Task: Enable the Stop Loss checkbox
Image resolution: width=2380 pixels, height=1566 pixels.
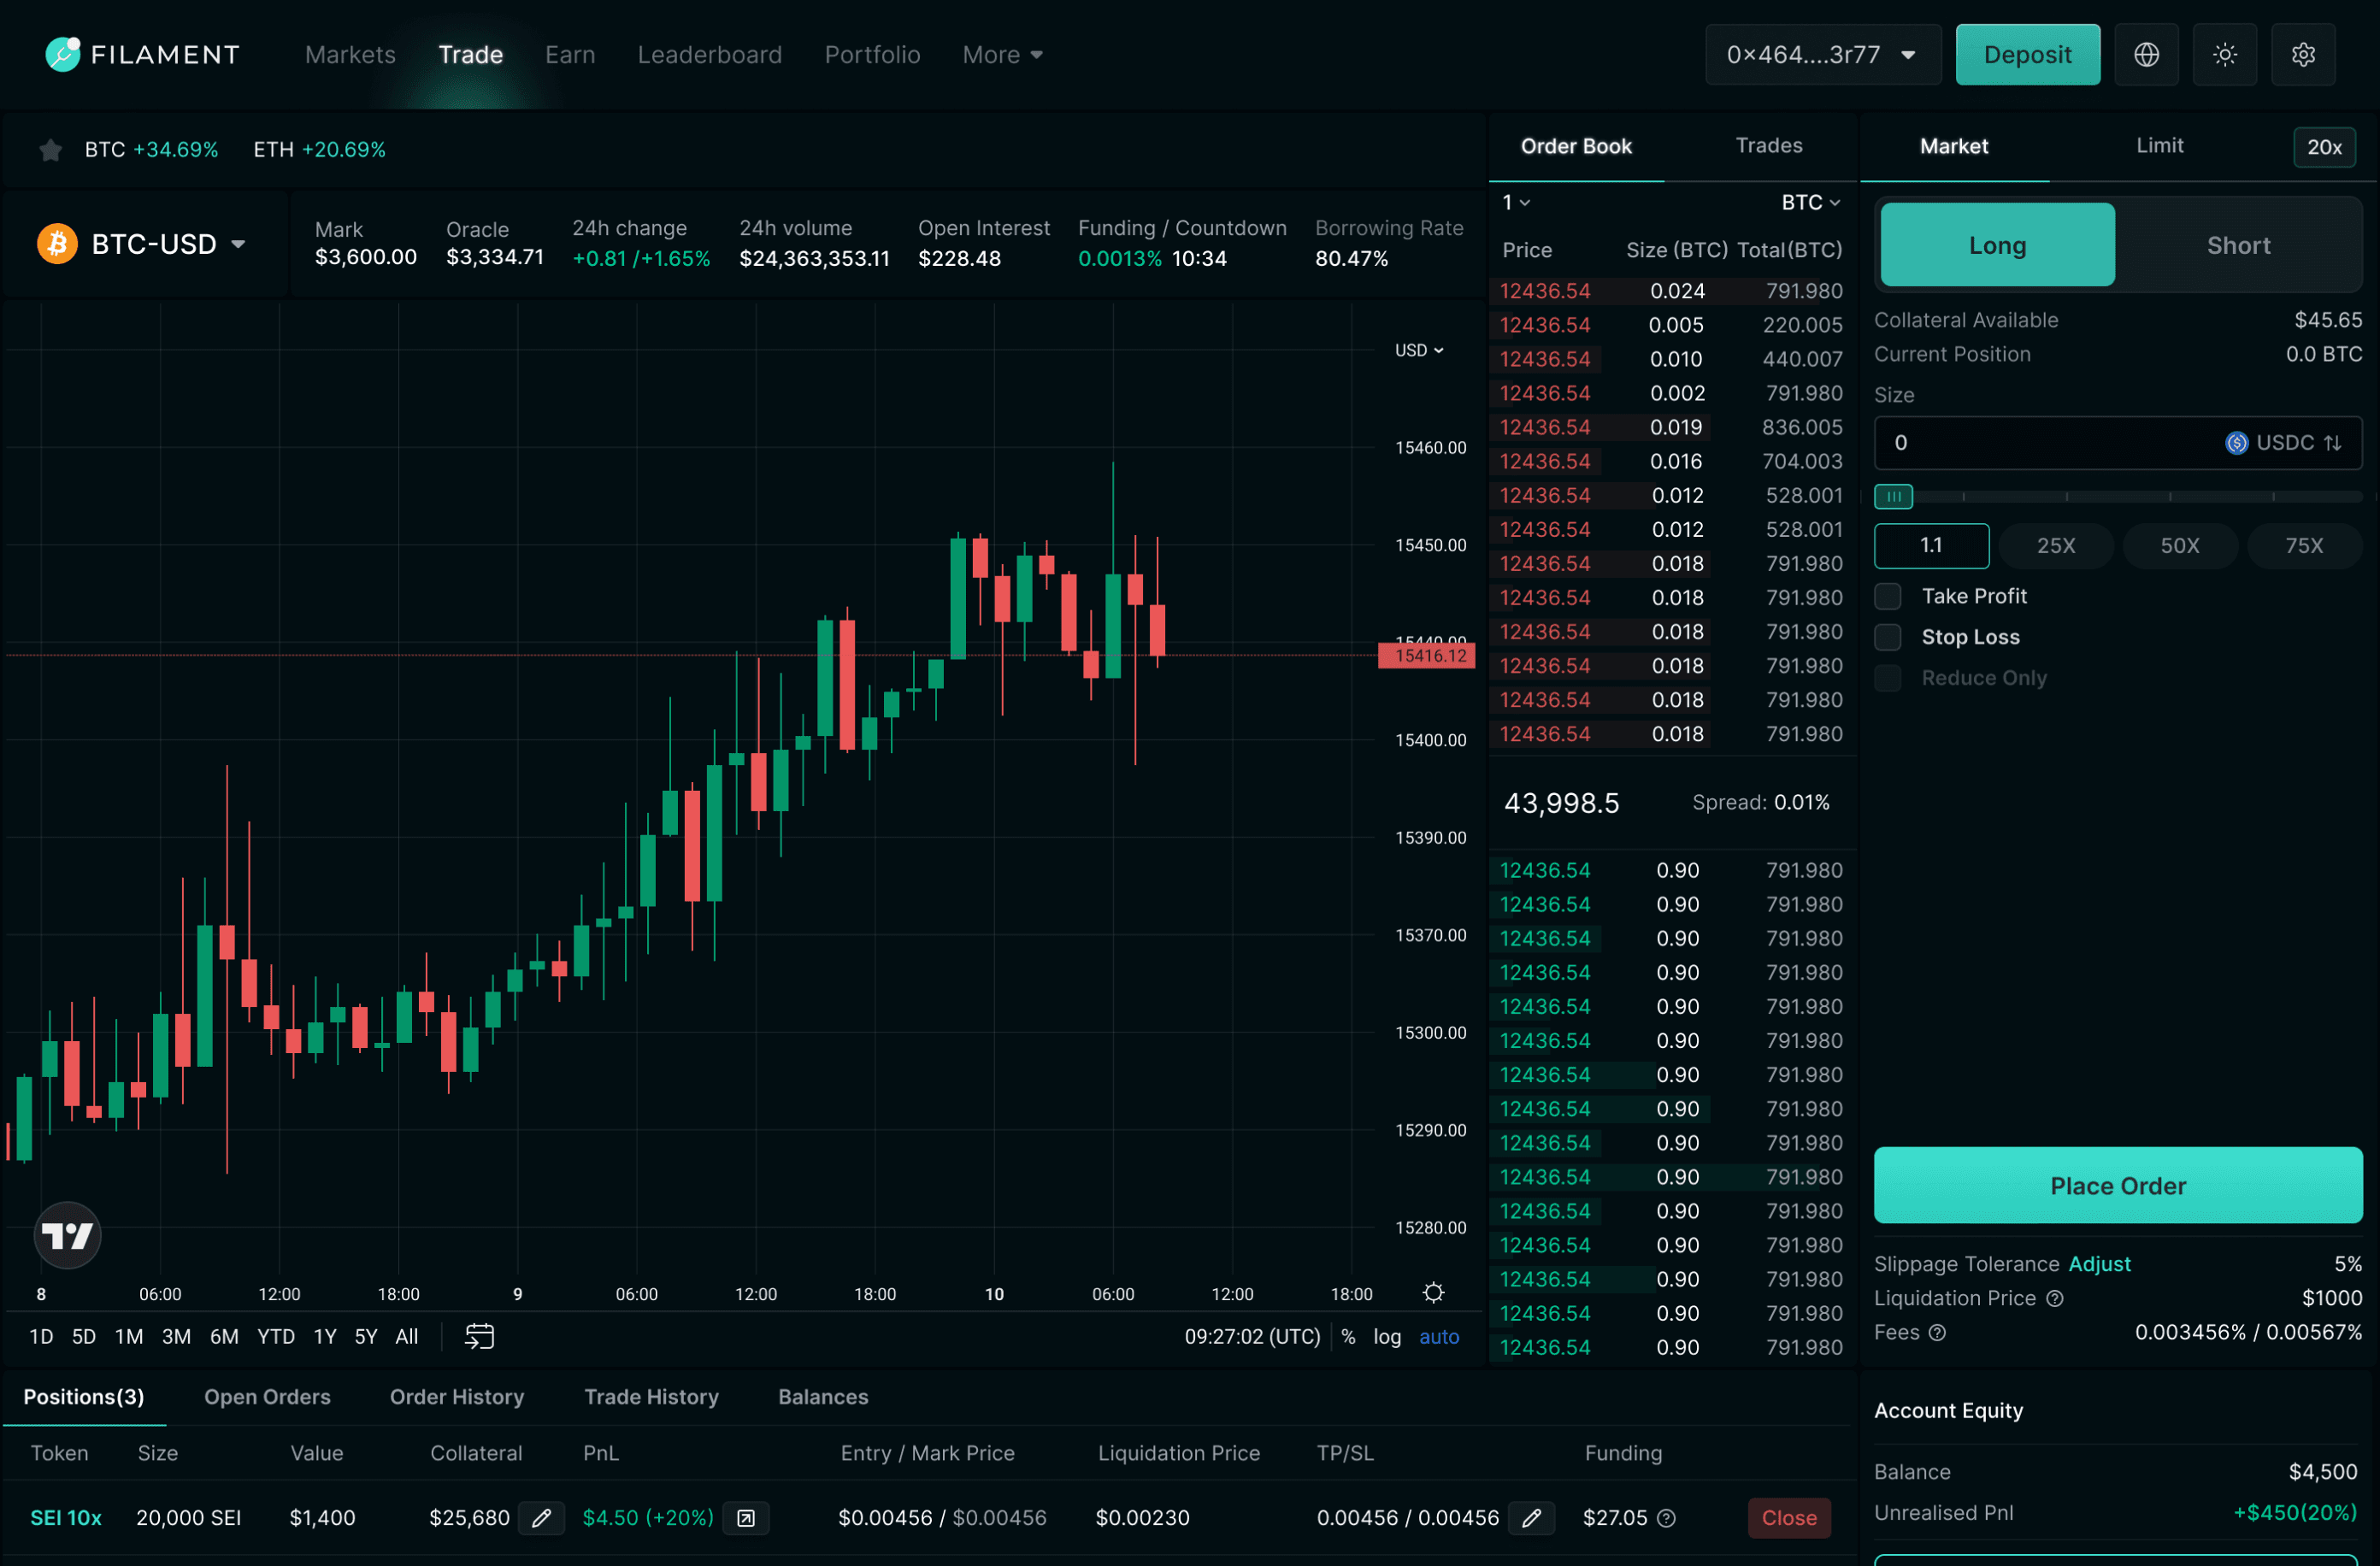Action: [x=1887, y=637]
